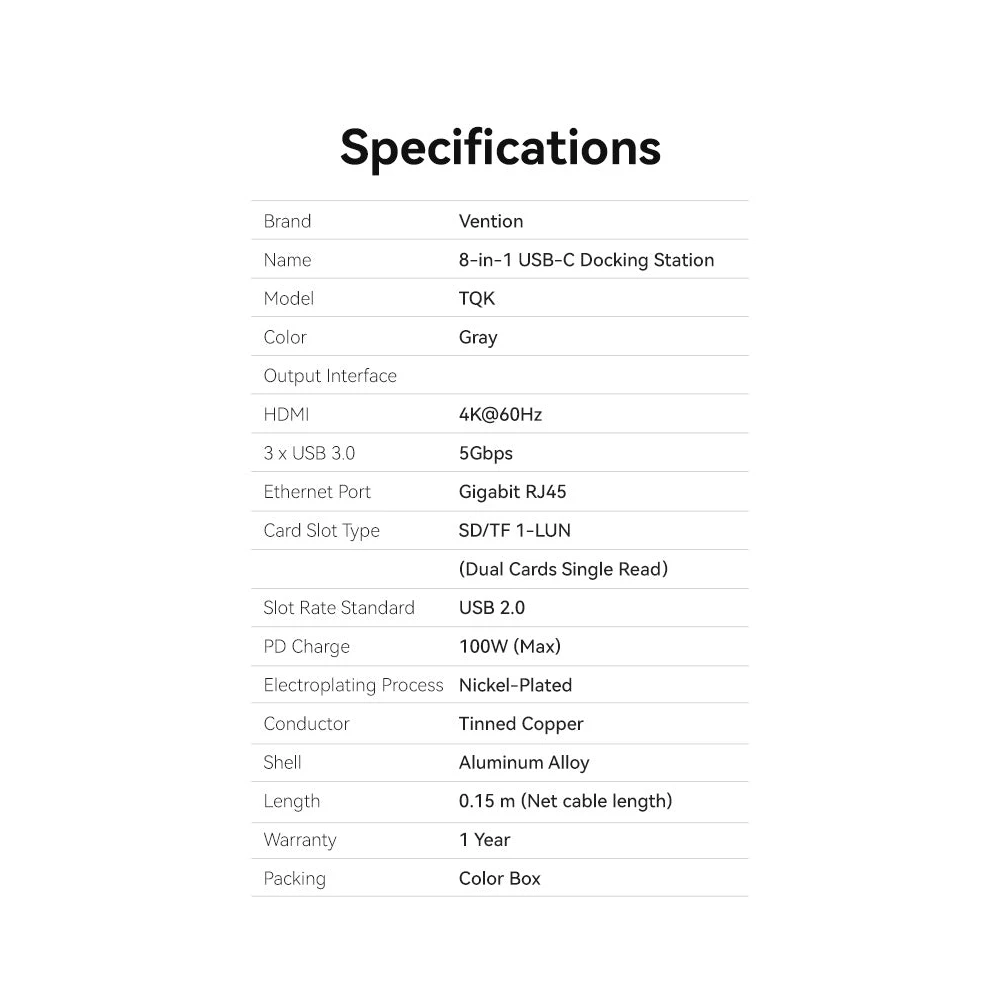Click the SD/TF 1-LUN card slot value
1000x1000 pixels.
(515, 530)
